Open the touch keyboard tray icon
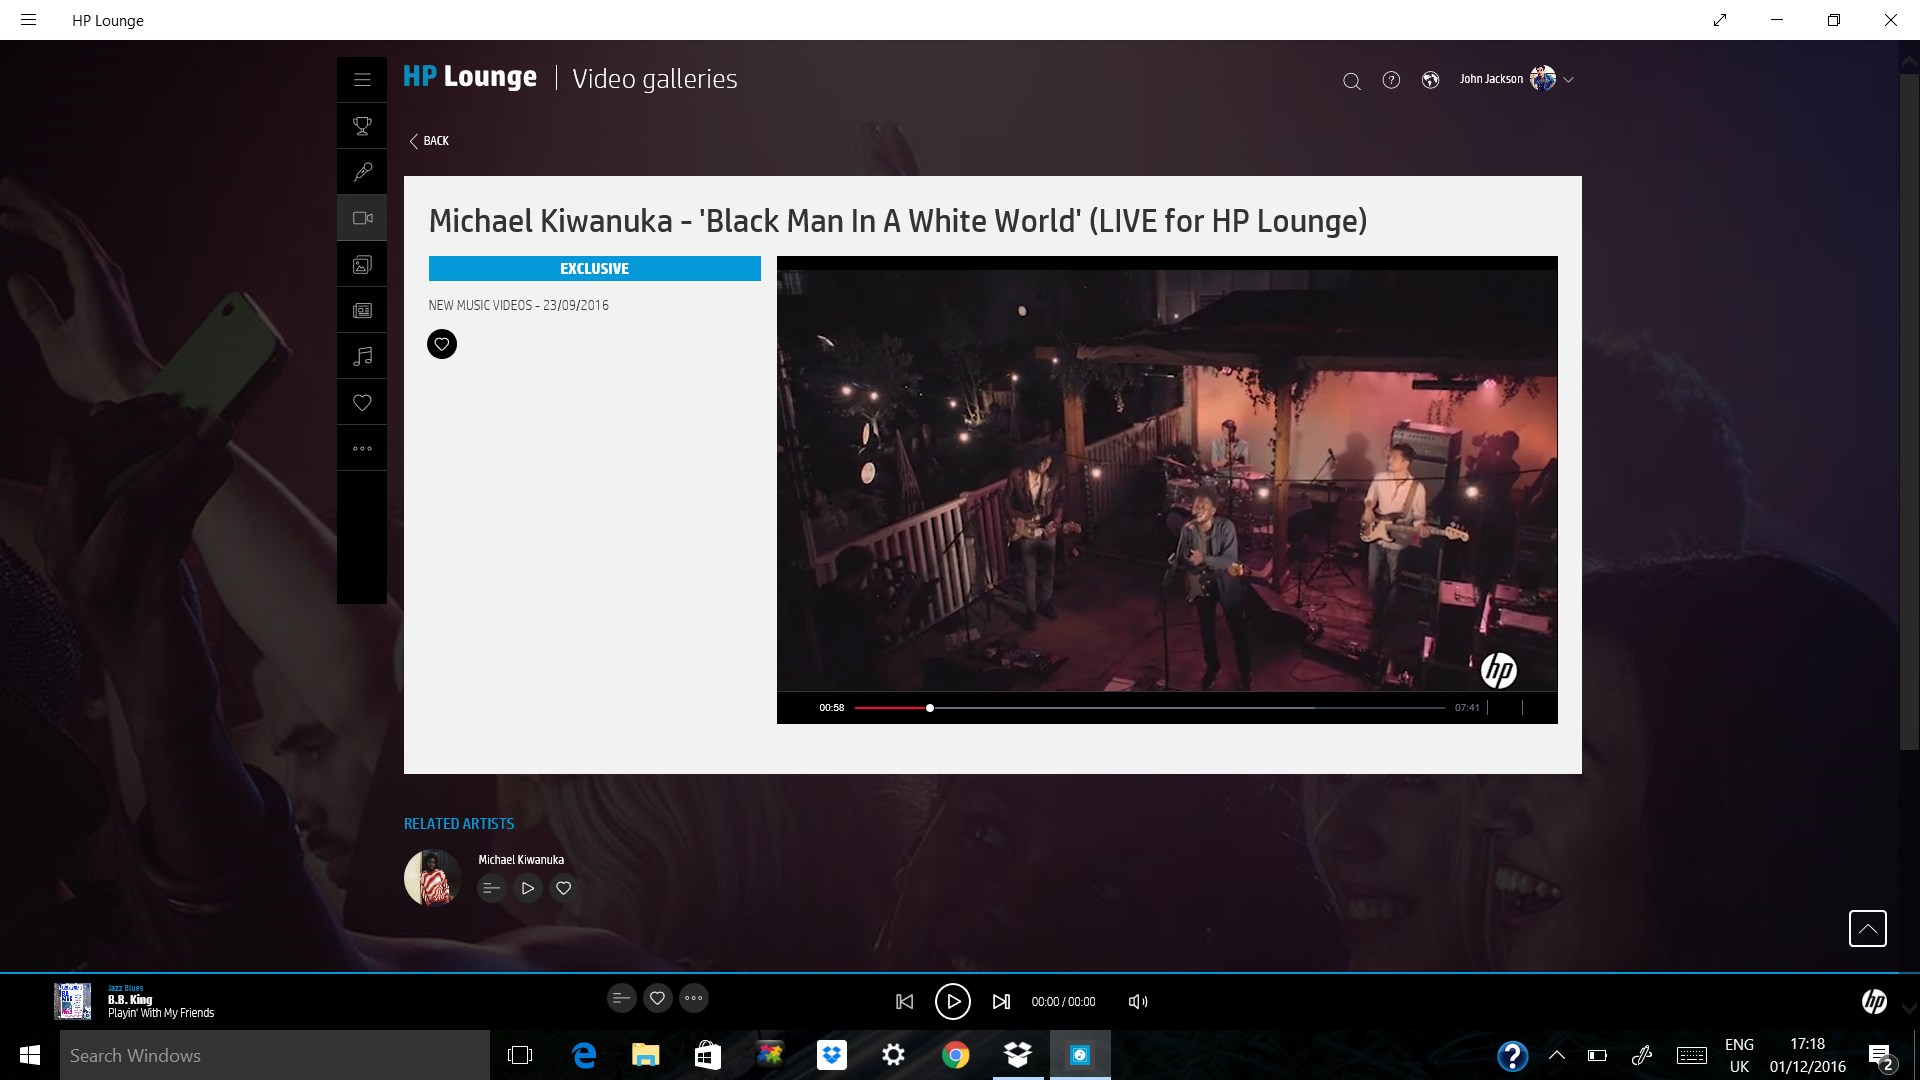Viewport: 1920px width, 1080px height. 1691,1055
